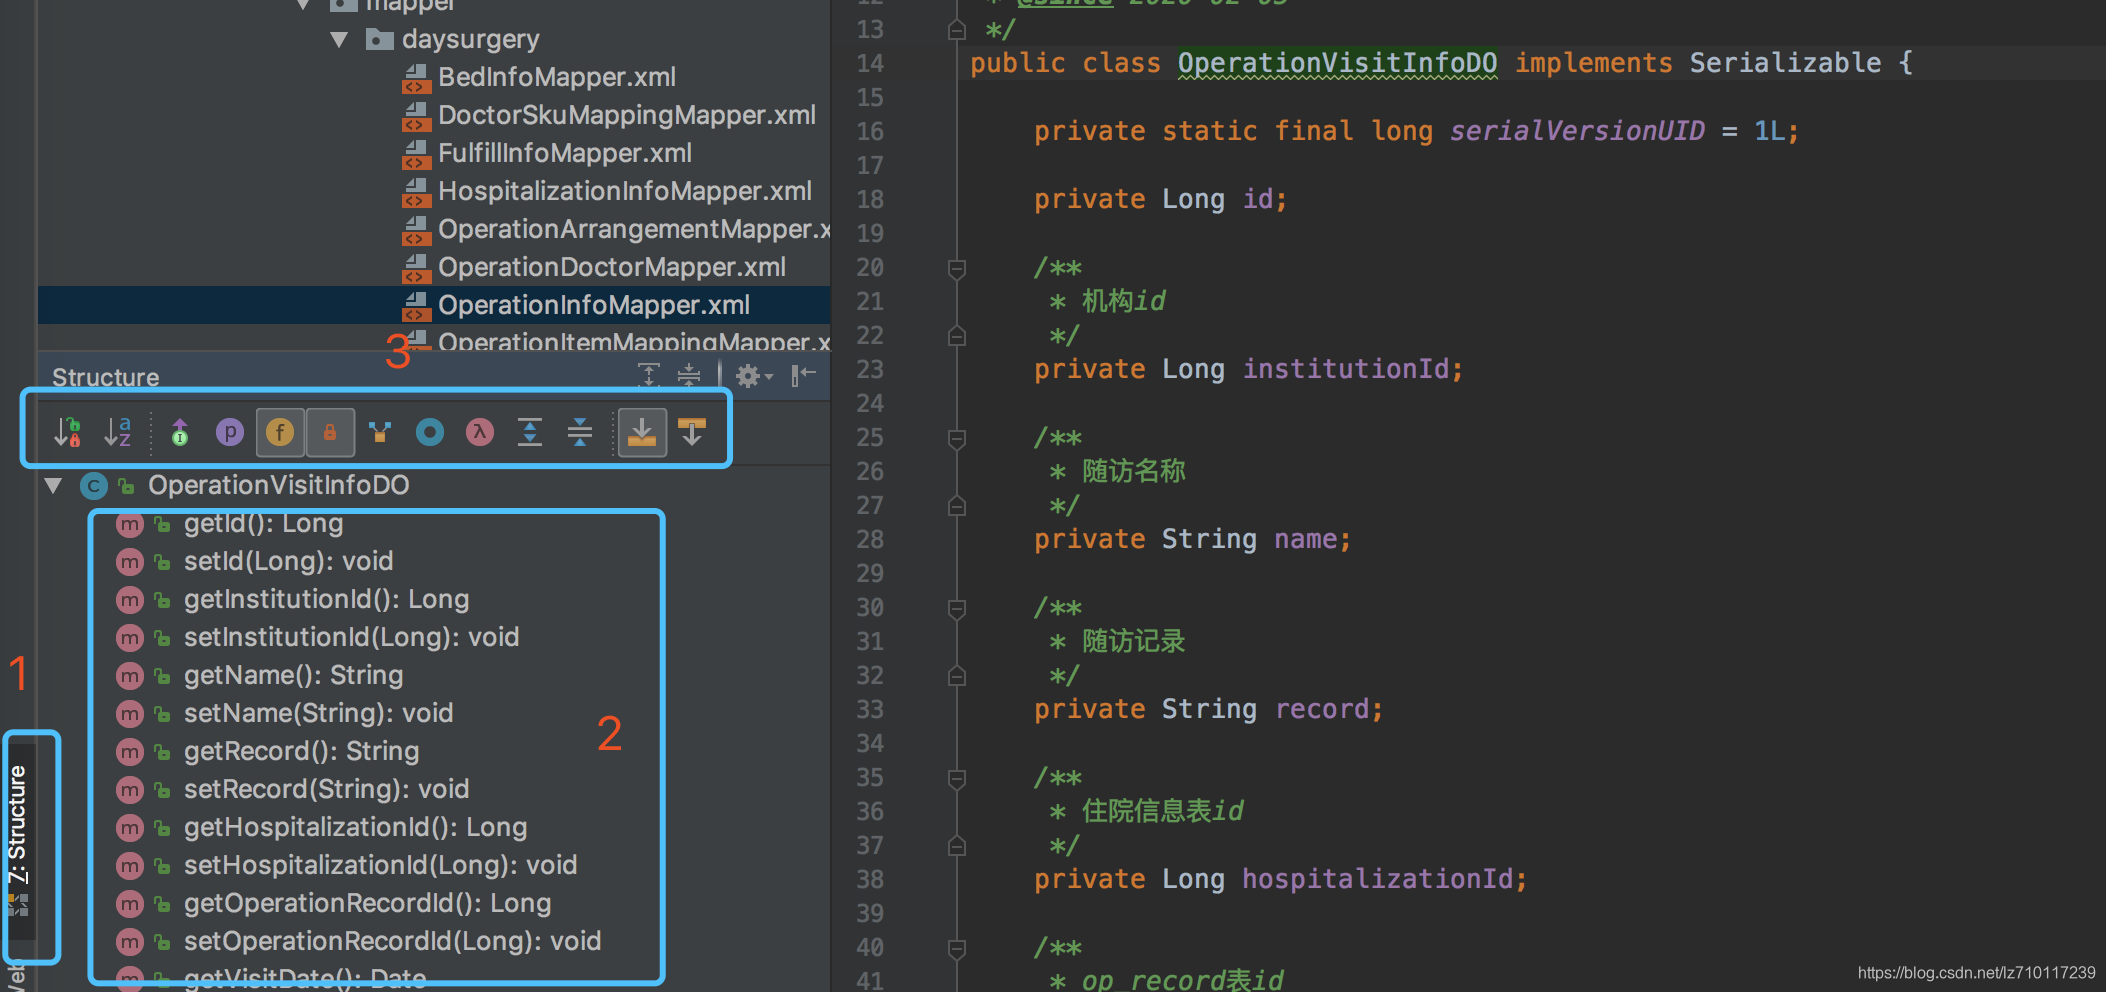Click the class icon beside OperationVisitInfoDO
The height and width of the screenshot is (992, 2106).
94,486
